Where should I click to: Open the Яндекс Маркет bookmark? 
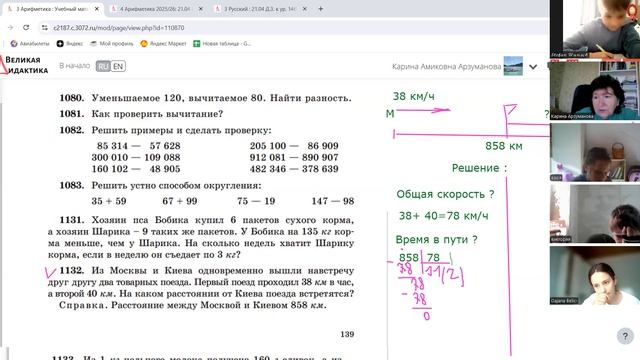pyautogui.click(x=163, y=43)
